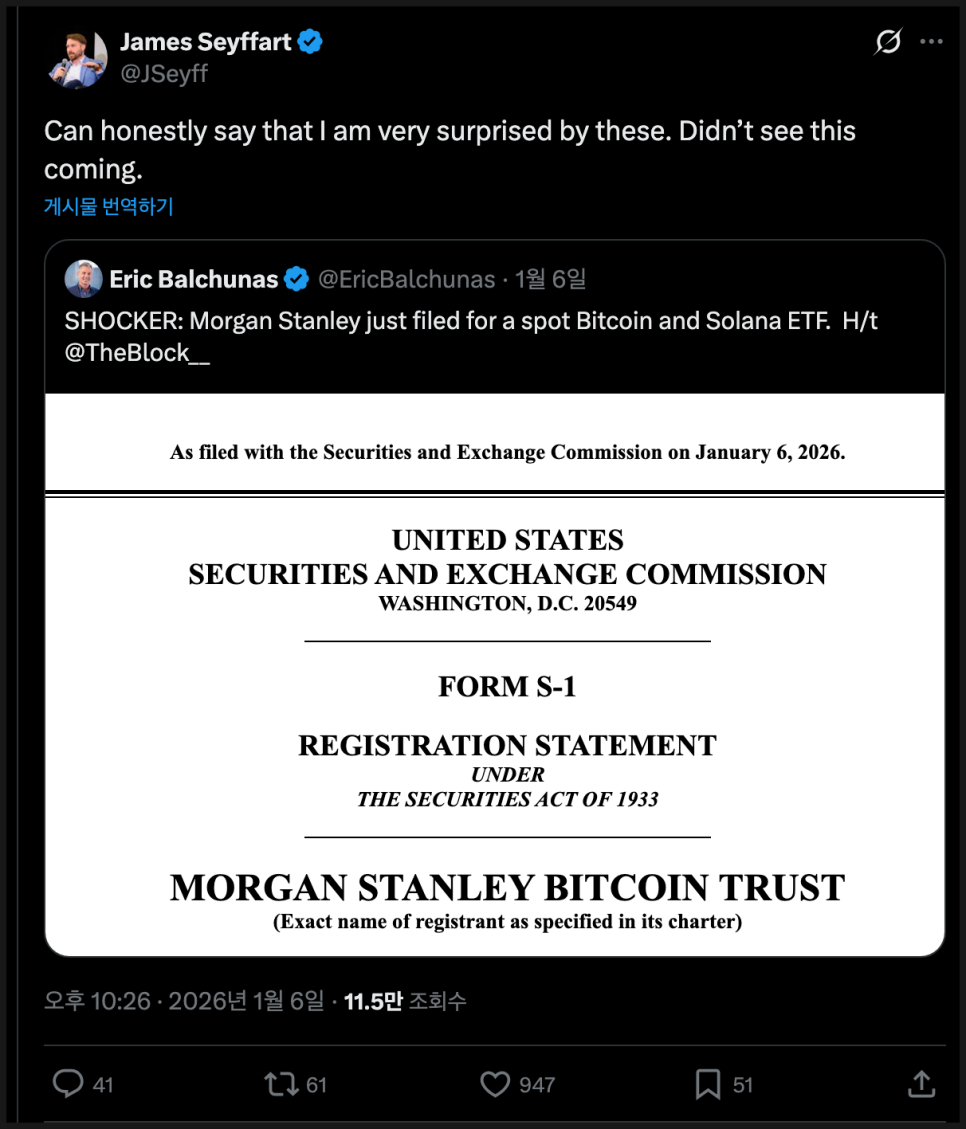This screenshot has width=966, height=1129.
Task: Open the three-dot more options menu
Action: [931, 42]
